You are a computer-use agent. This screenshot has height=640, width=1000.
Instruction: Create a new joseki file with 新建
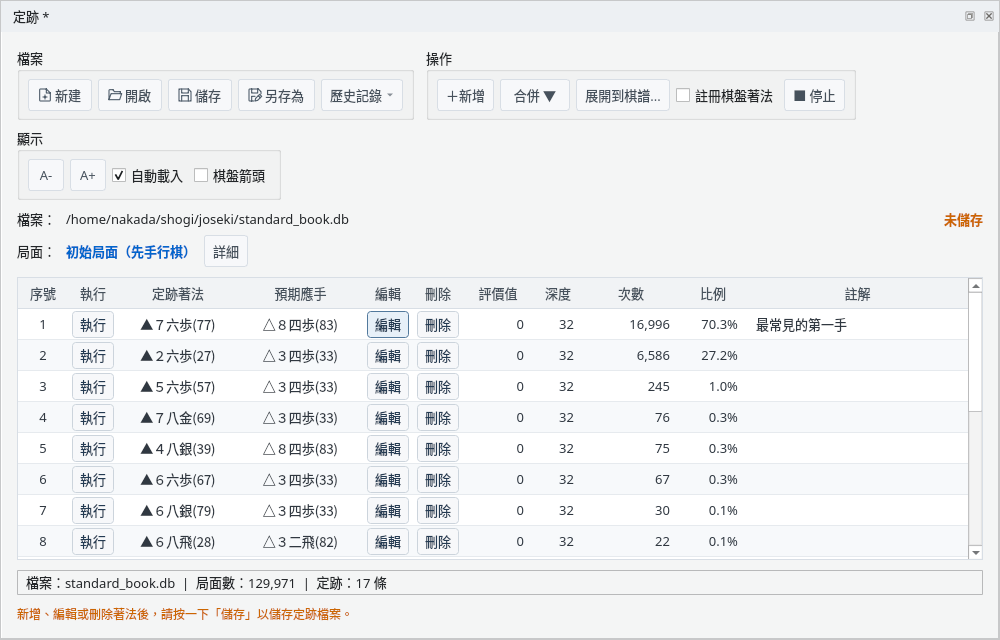[x=60, y=96]
